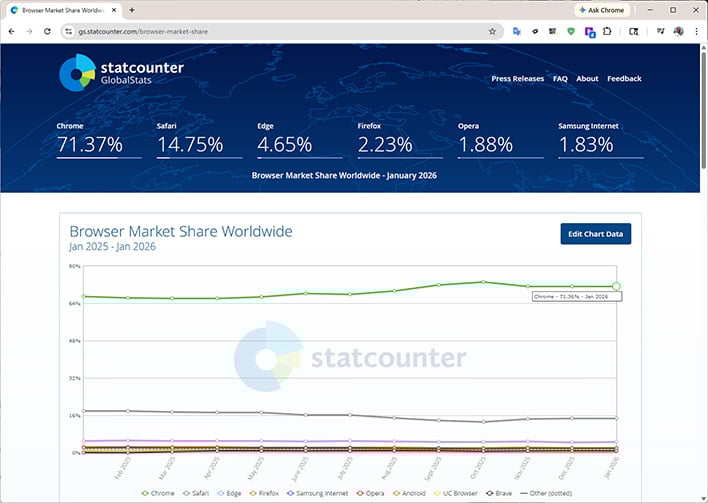Open a new tab with plus
This screenshot has height=503, width=708.
point(132,10)
